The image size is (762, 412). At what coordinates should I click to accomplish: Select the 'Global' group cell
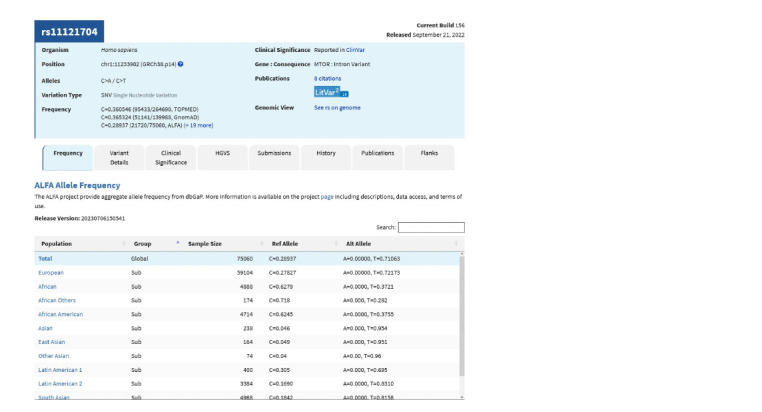139,259
